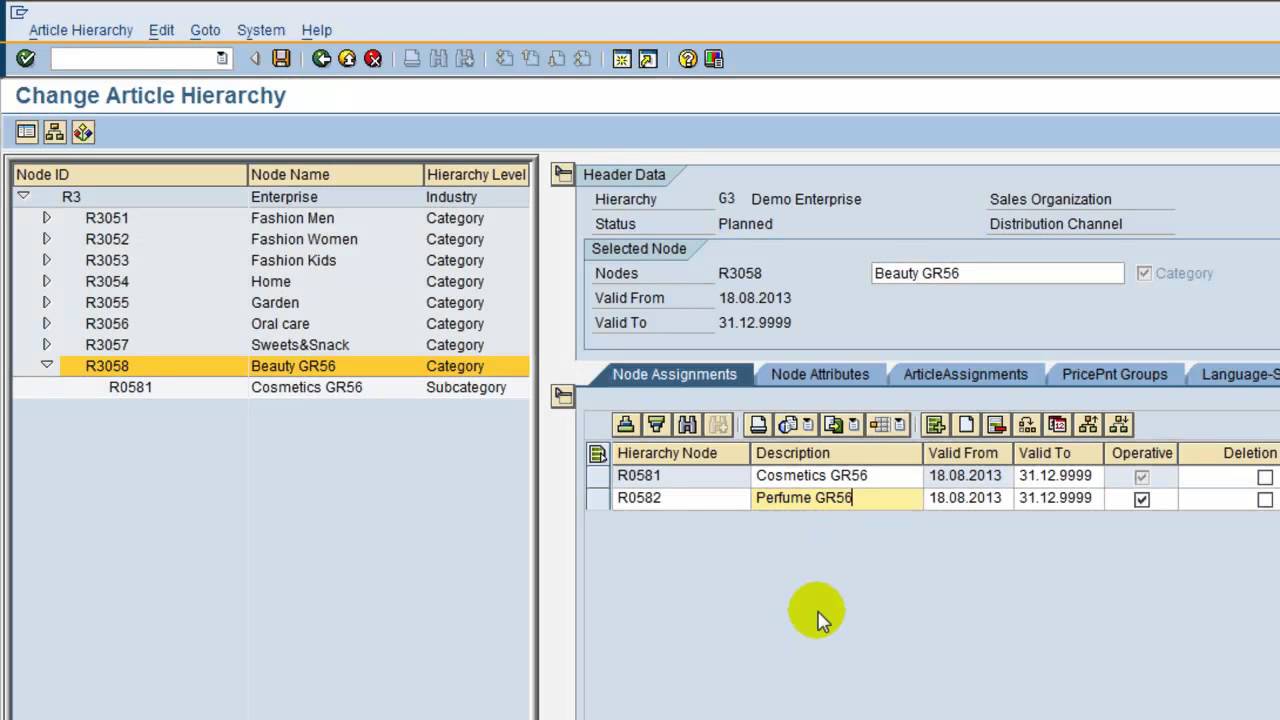This screenshot has width=1280, height=720.
Task: Toggle Operative checkbox for R0582 row
Action: point(1141,499)
